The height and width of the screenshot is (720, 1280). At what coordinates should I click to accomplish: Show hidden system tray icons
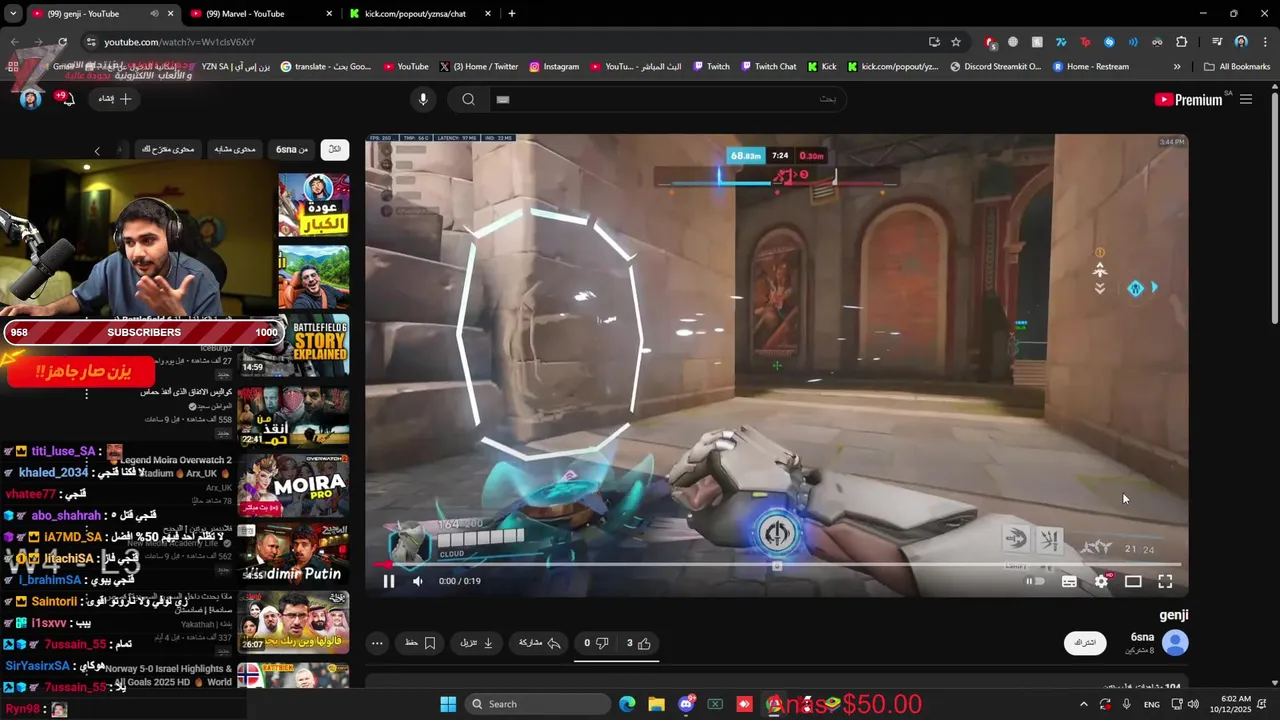tap(1083, 704)
